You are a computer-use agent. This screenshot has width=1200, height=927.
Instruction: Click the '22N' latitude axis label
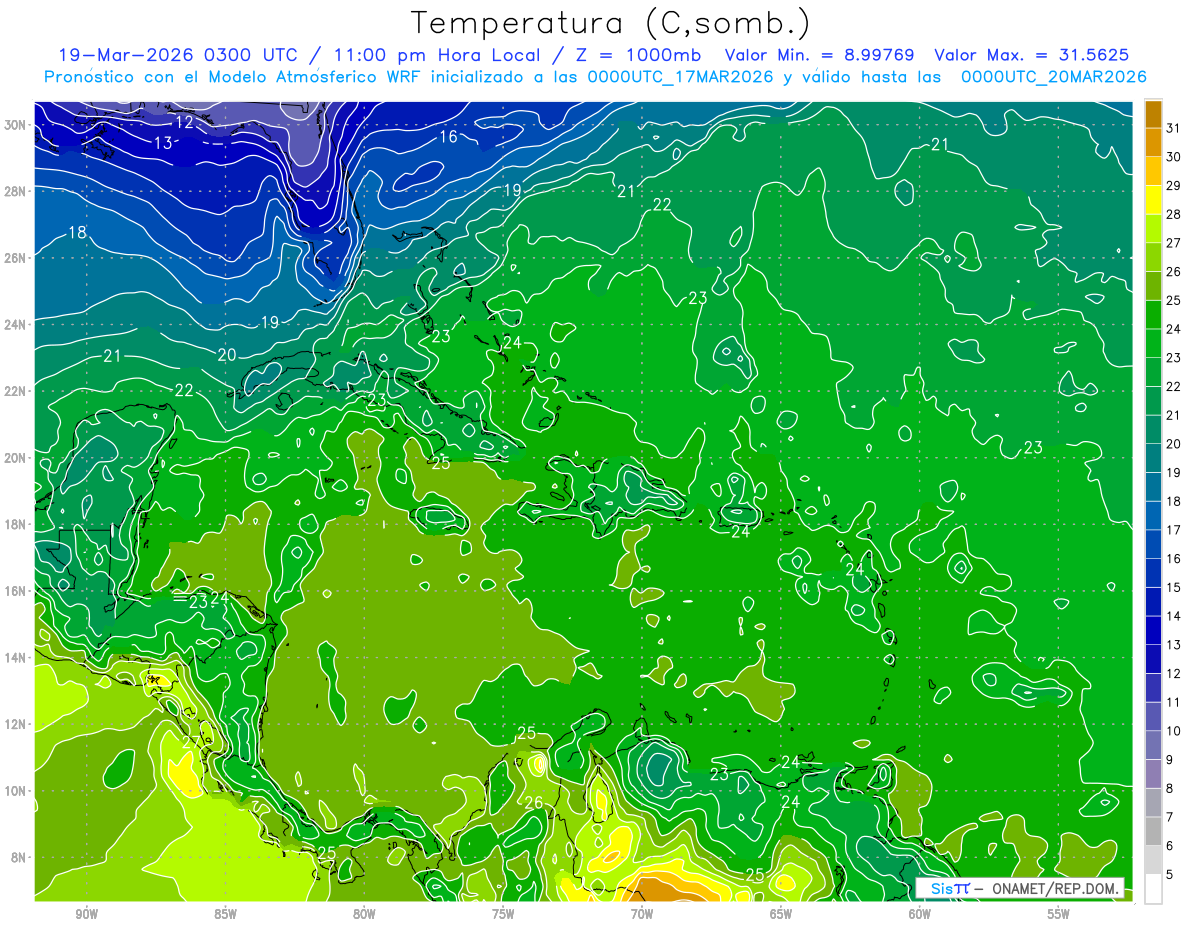[15, 391]
